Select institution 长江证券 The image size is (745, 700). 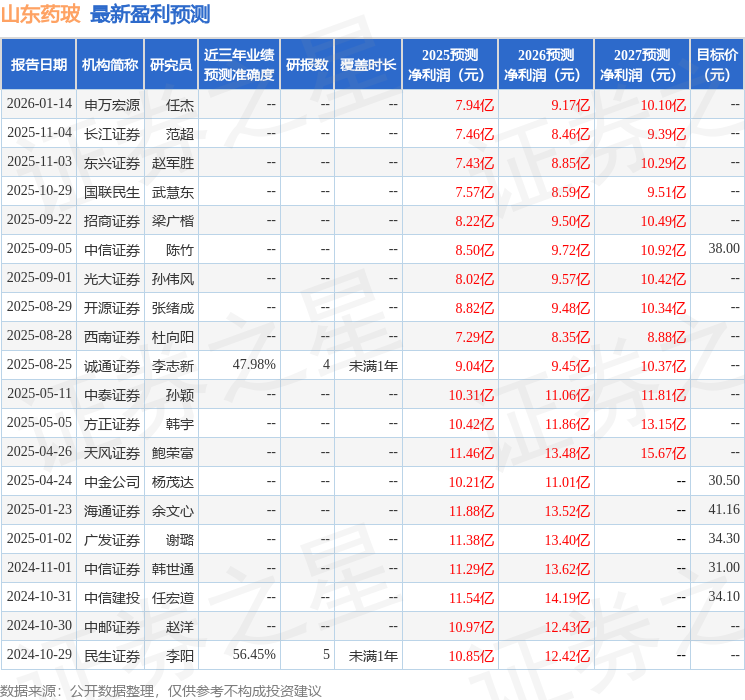click(112, 134)
